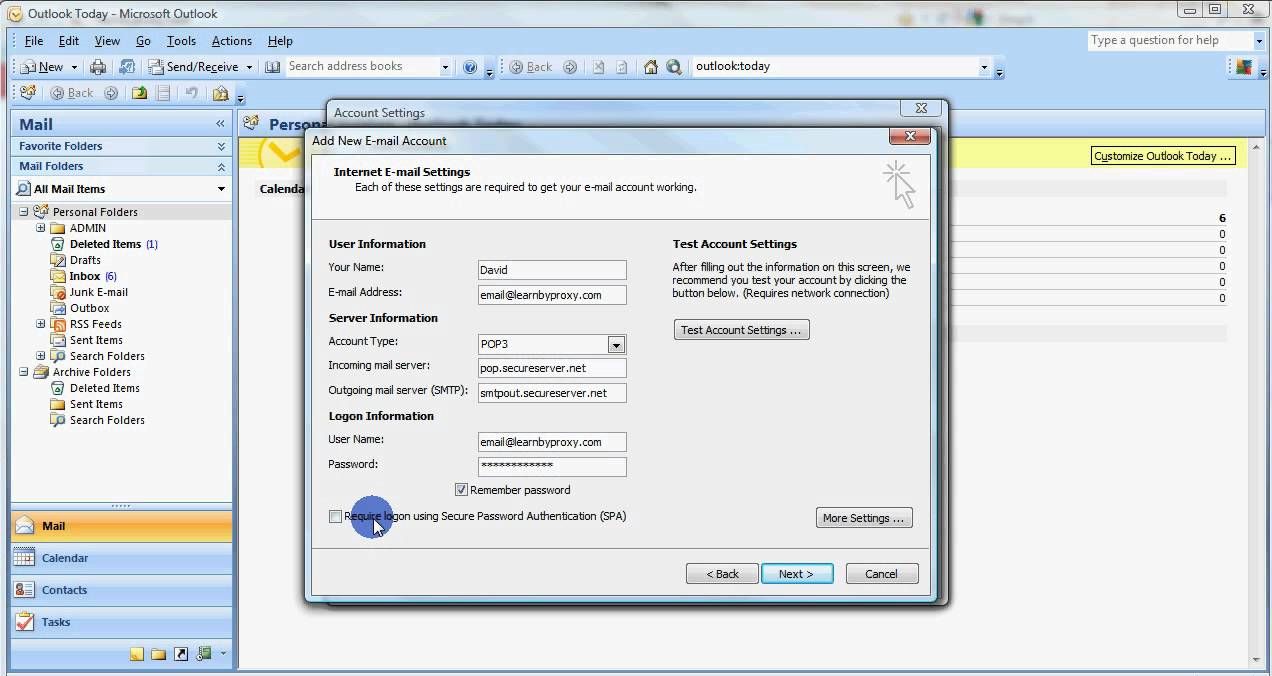Click the Search the Web globe icon

674,67
